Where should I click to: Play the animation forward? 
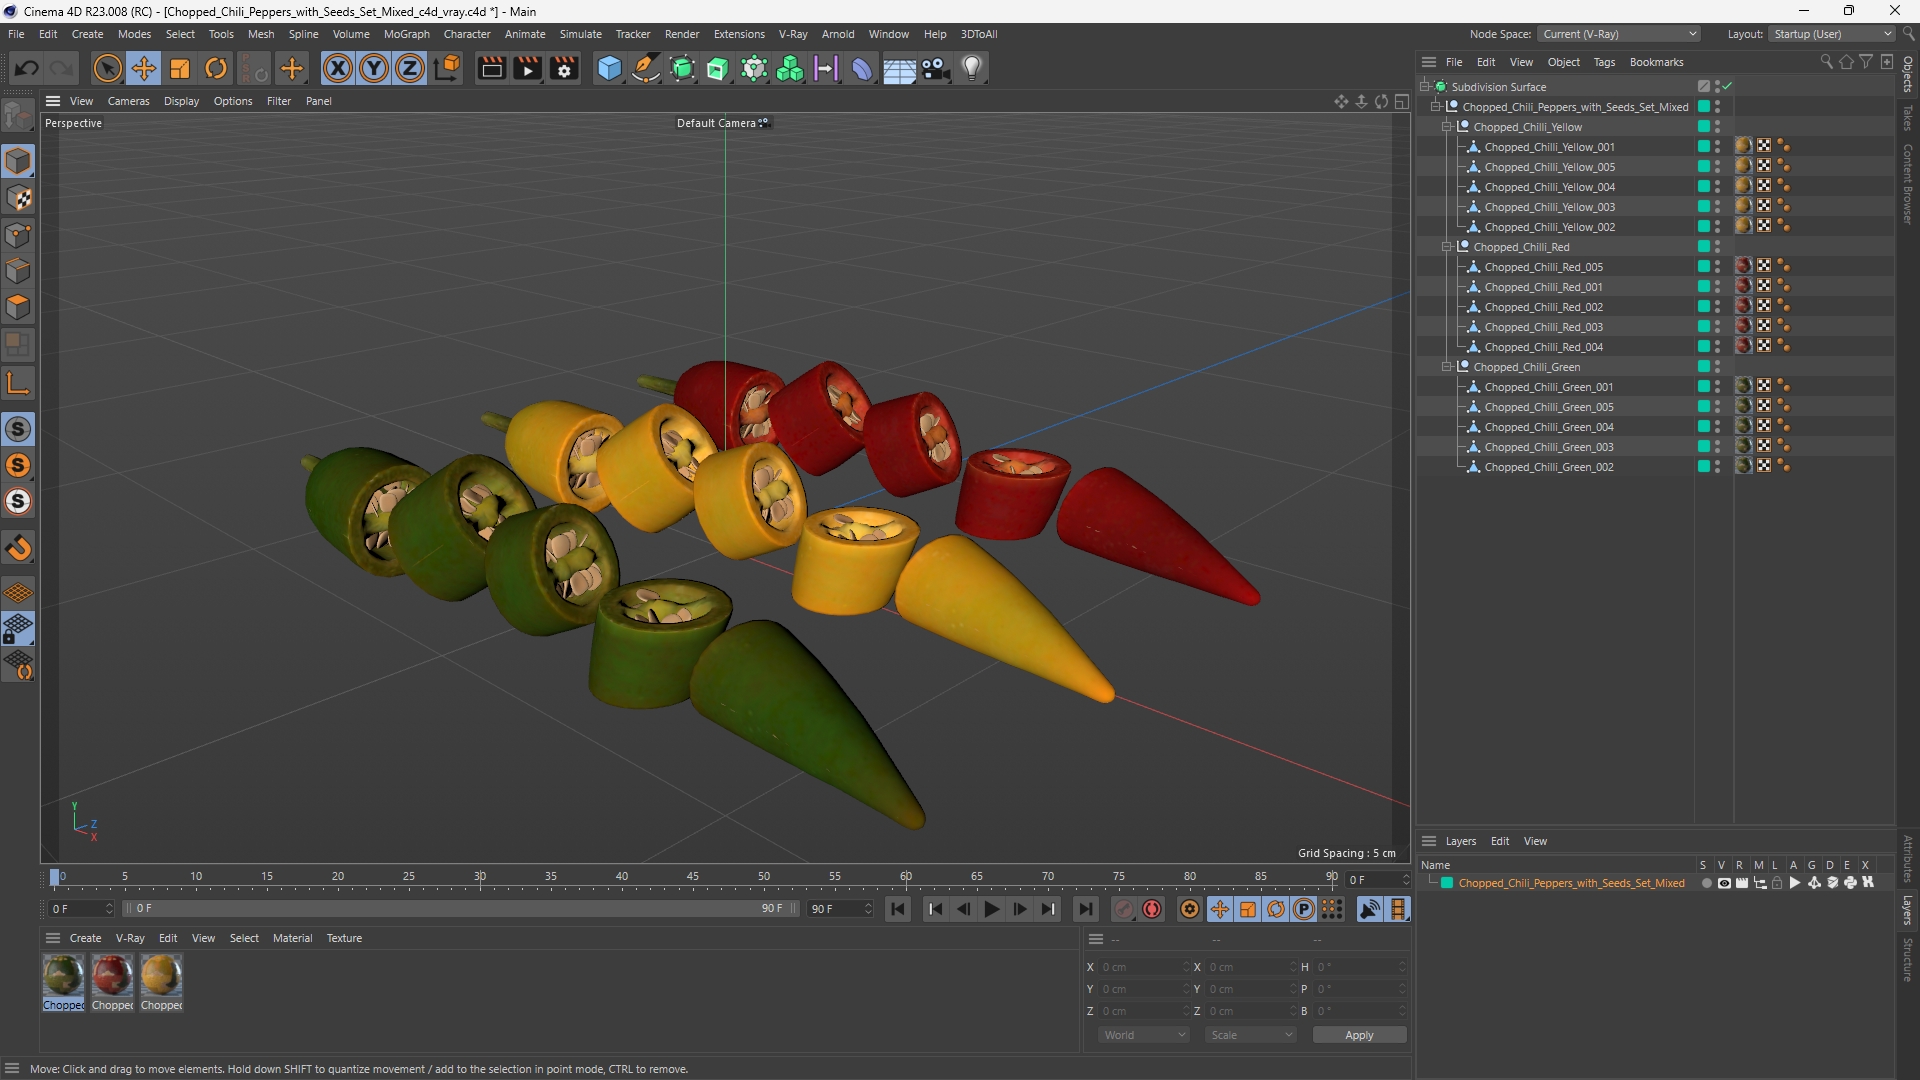tap(991, 909)
